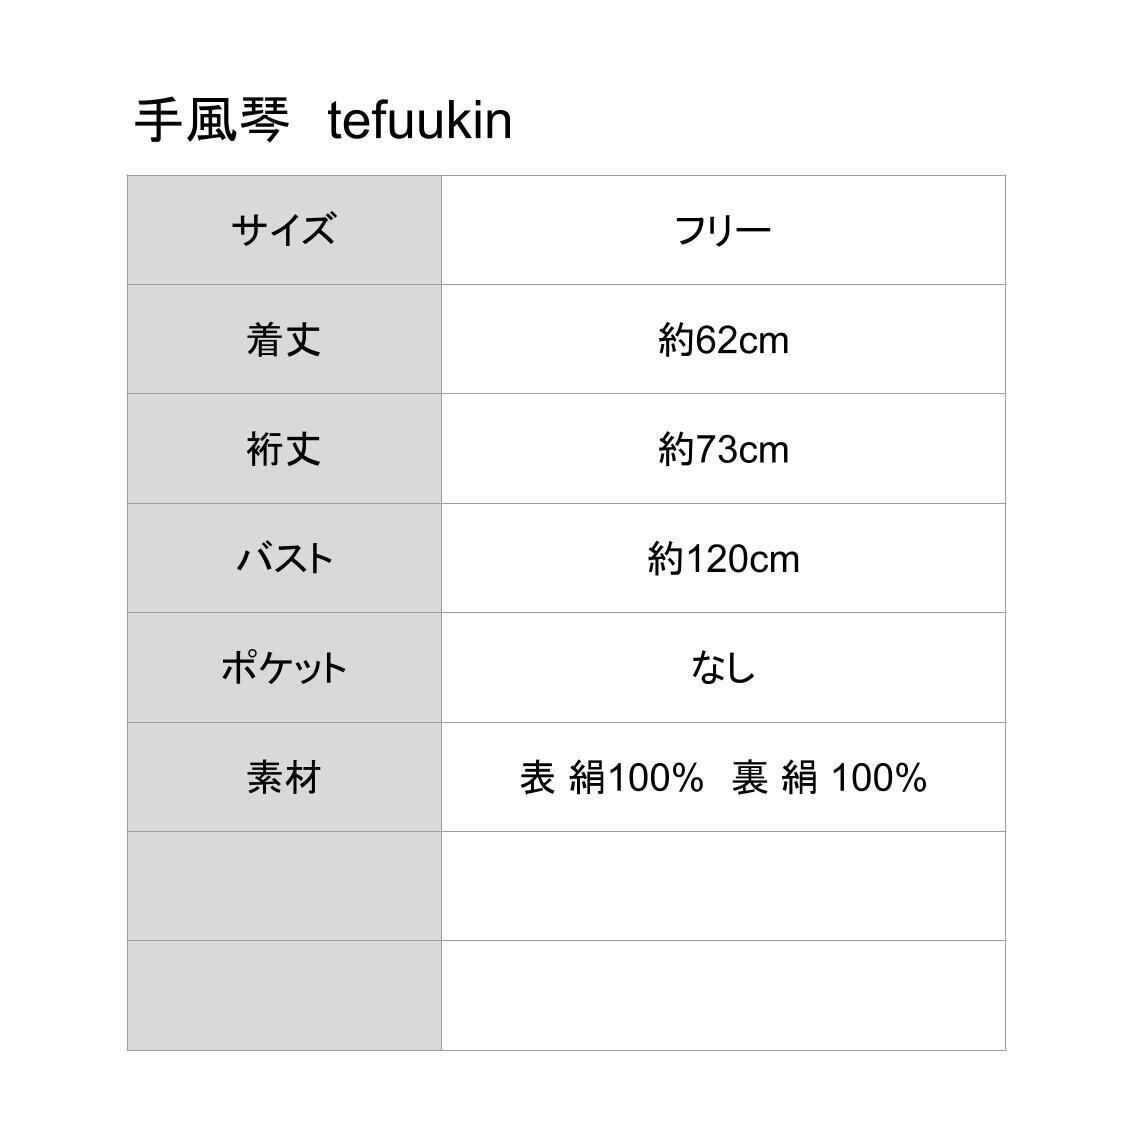
Task: Select the ポケット row label
Action: (x=284, y=667)
